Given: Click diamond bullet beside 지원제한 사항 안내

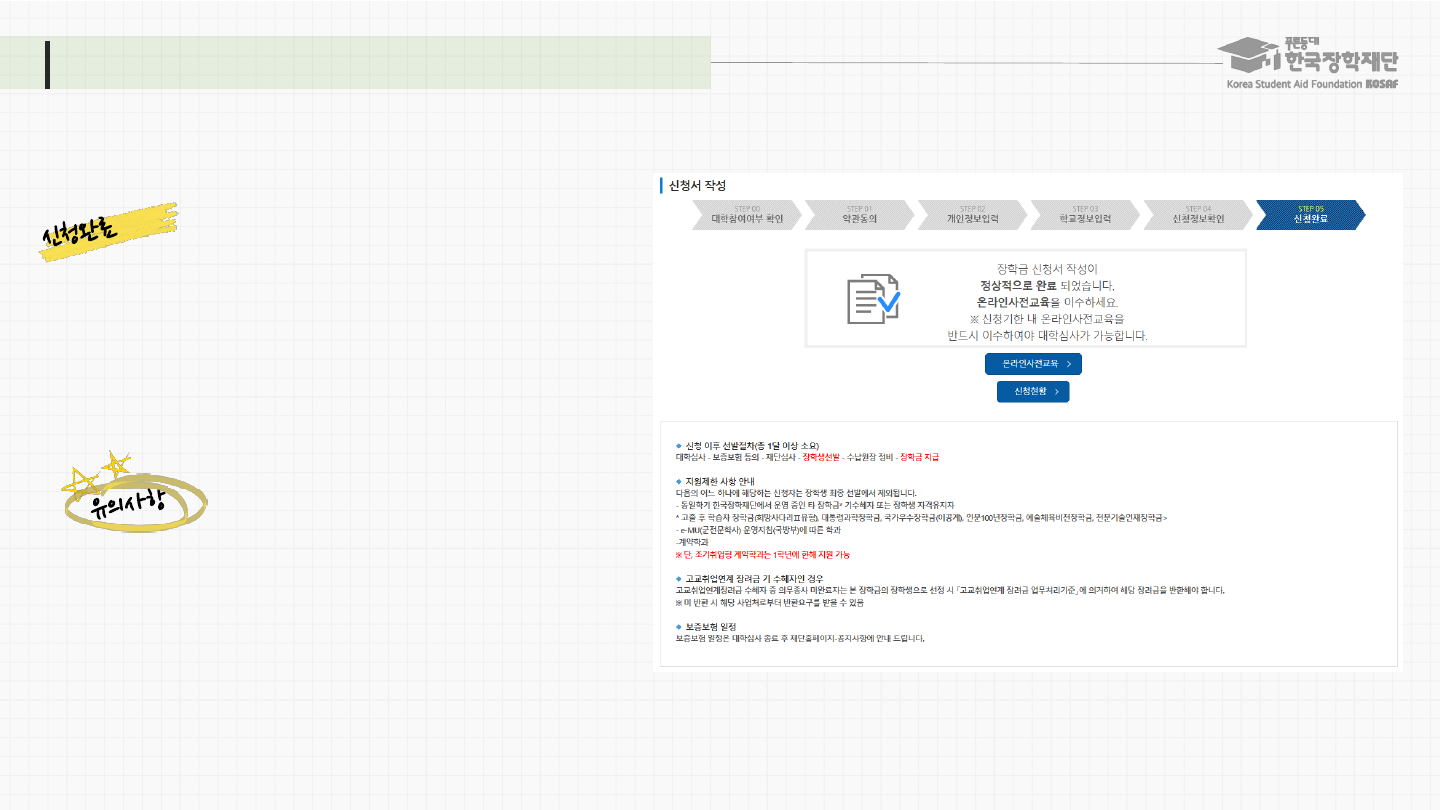Looking at the screenshot, I should click(678, 481).
